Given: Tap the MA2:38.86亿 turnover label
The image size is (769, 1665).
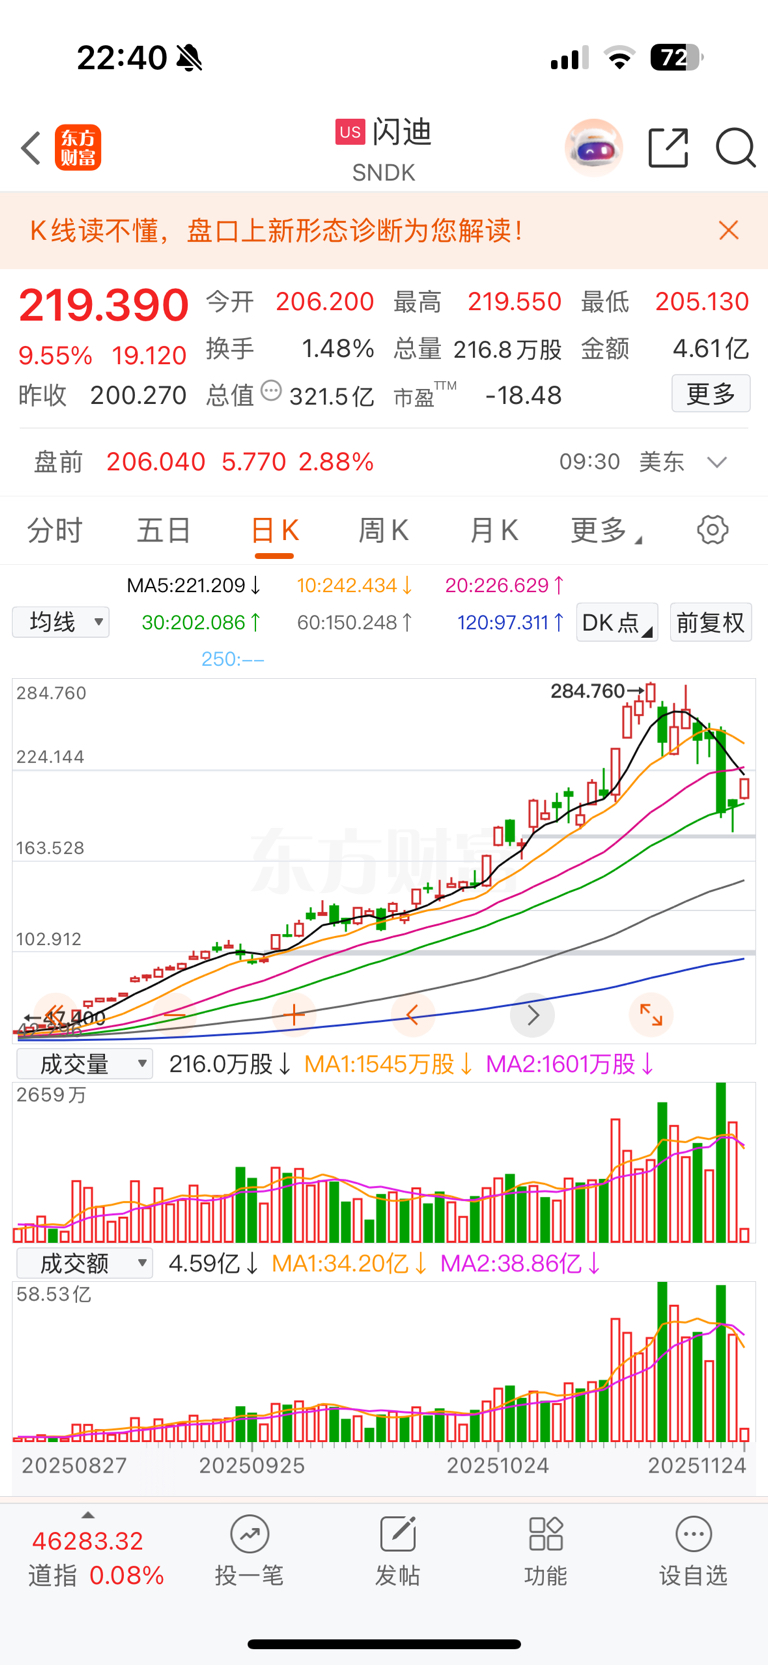Looking at the screenshot, I should click(x=521, y=1263).
